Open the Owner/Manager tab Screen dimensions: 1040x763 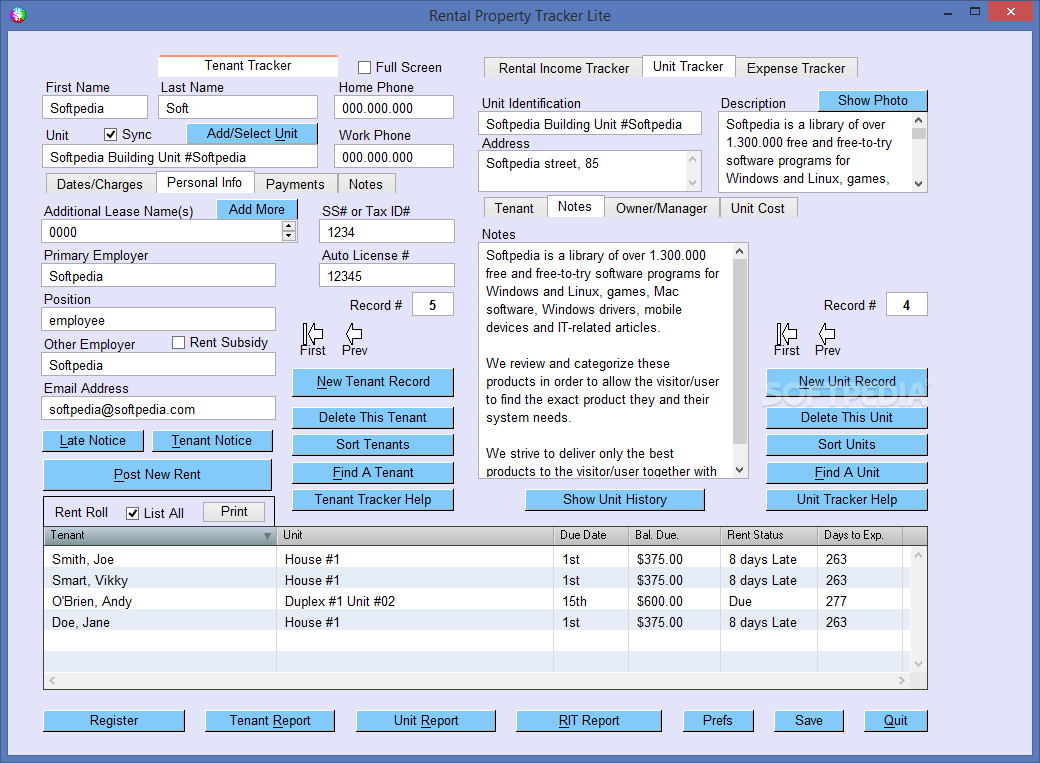[x=661, y=208]
